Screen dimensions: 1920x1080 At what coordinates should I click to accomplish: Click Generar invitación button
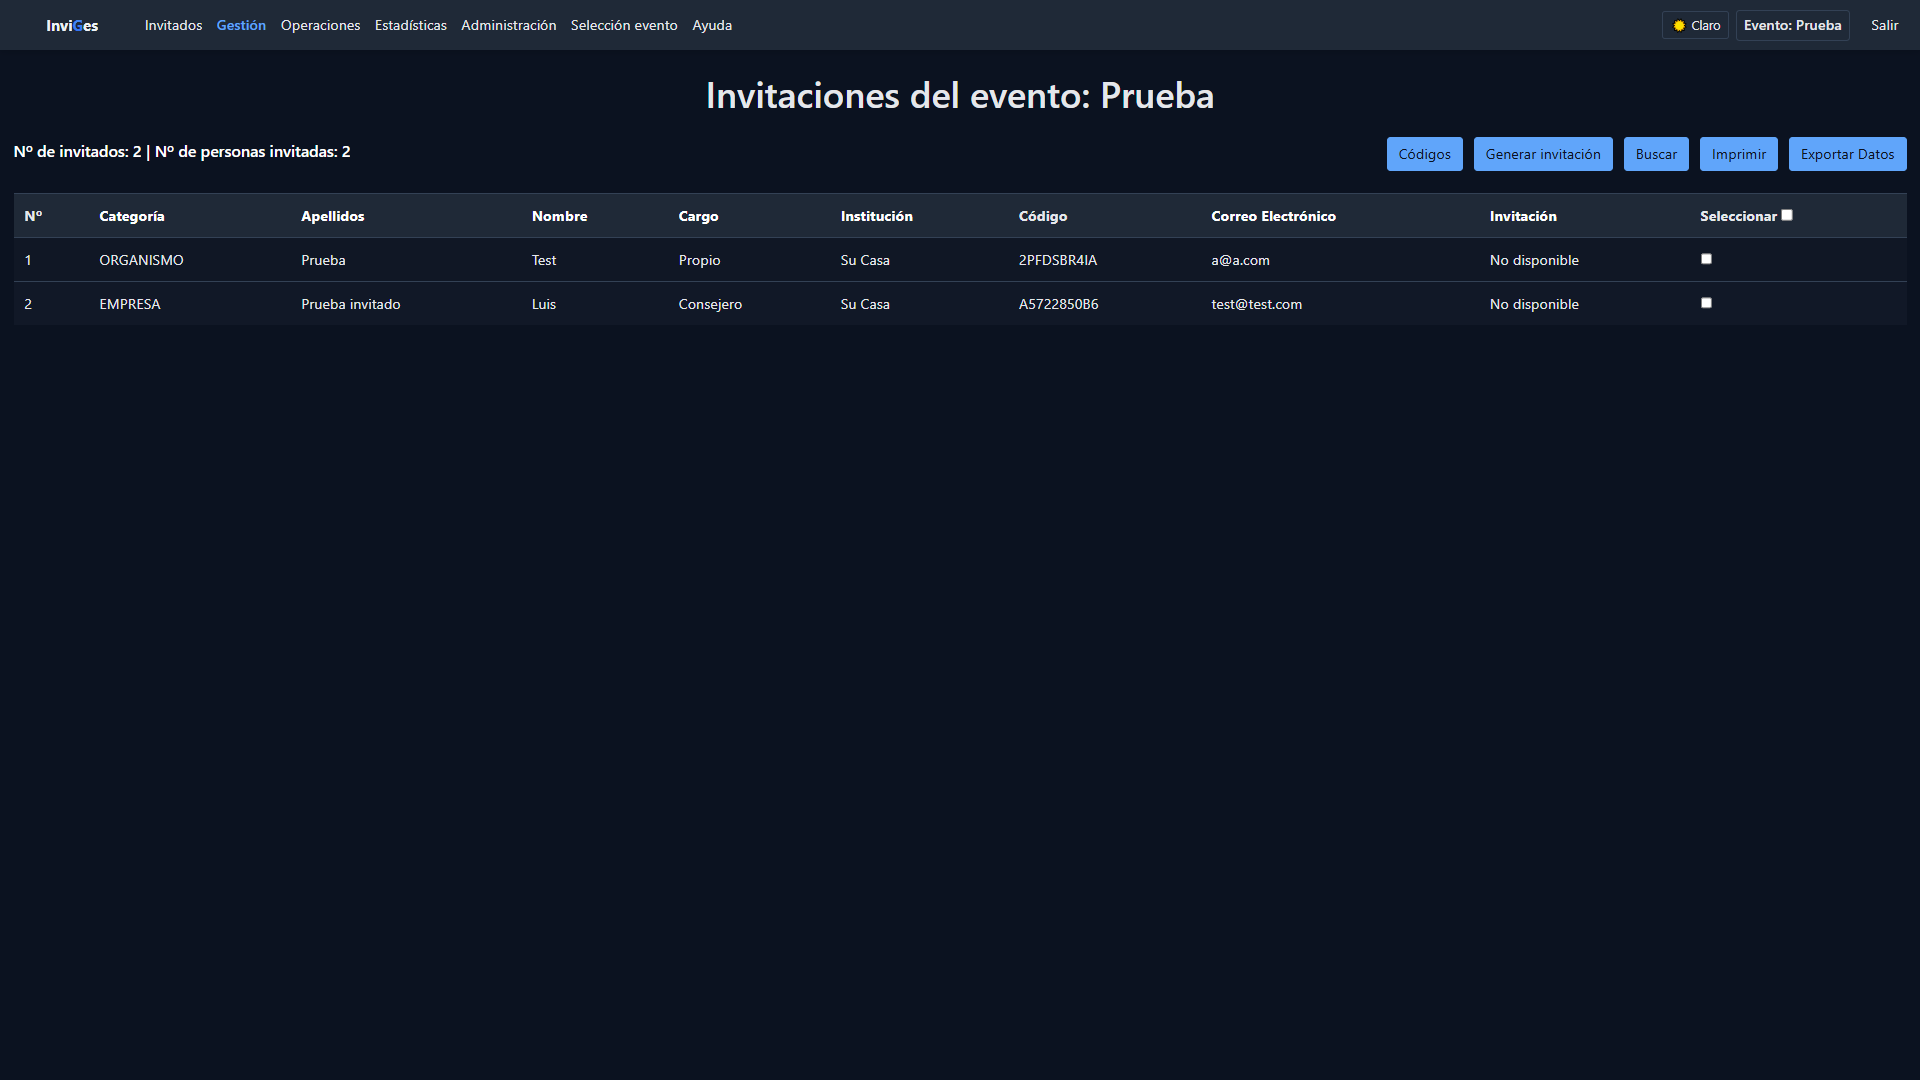1542,154
